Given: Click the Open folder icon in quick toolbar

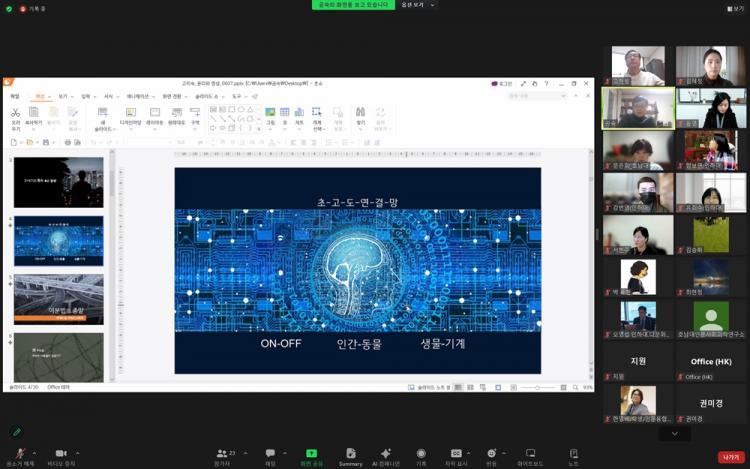Looking at the screenshot, I should click(30, 142).
